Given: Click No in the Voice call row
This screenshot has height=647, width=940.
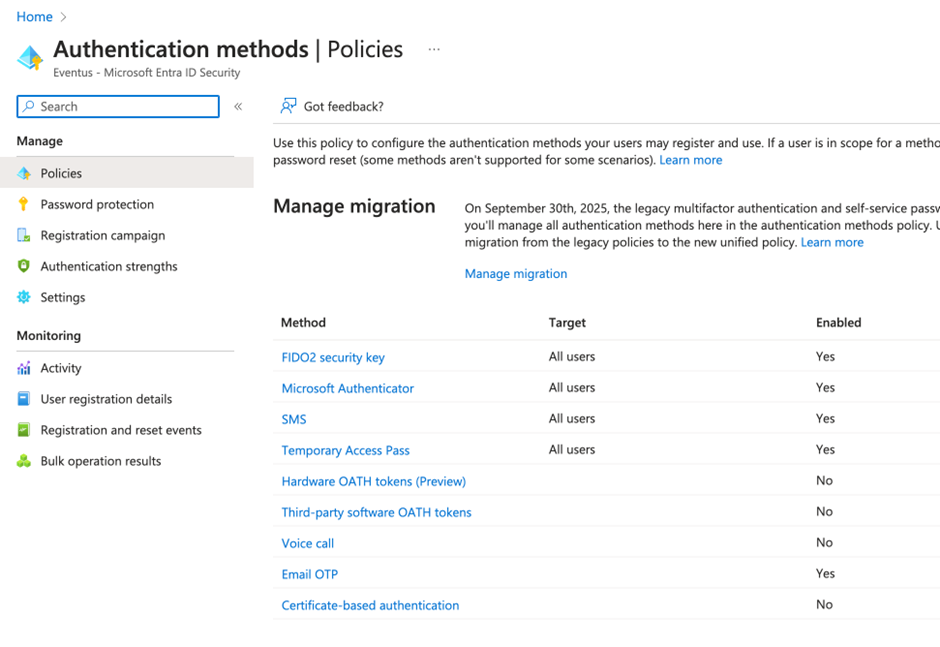Looking at the screenshot, I should coord(824,542).
